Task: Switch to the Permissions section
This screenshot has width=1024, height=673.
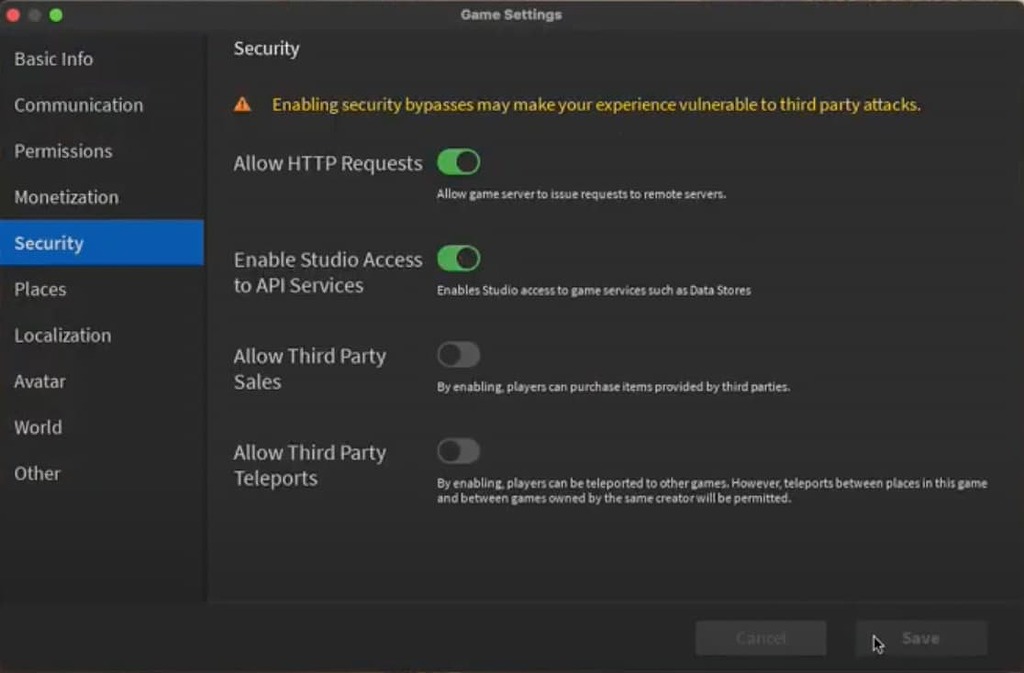Action: pyautogui.click(x=63, y=151)
